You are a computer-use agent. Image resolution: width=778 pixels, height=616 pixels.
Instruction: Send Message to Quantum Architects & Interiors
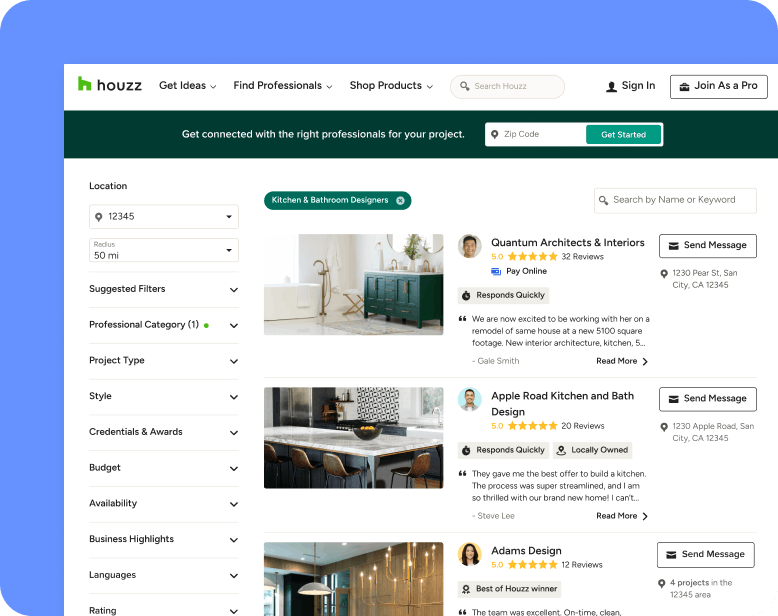pyautogui.click(x=707, y=246)
